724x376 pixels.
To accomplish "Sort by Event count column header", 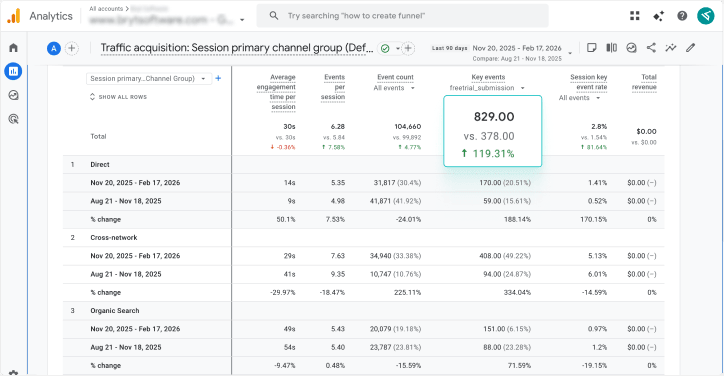I will click(395, 77).
